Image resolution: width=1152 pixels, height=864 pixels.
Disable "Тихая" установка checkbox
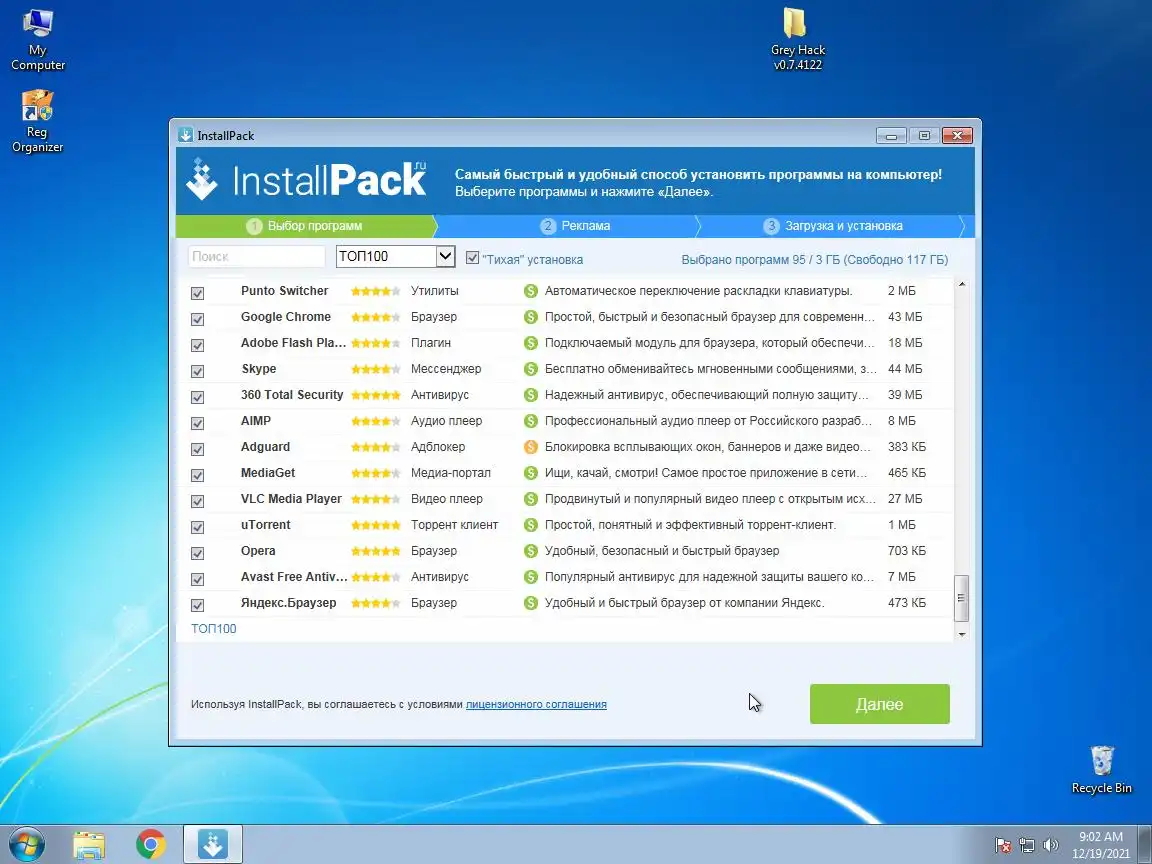[472, 258]
